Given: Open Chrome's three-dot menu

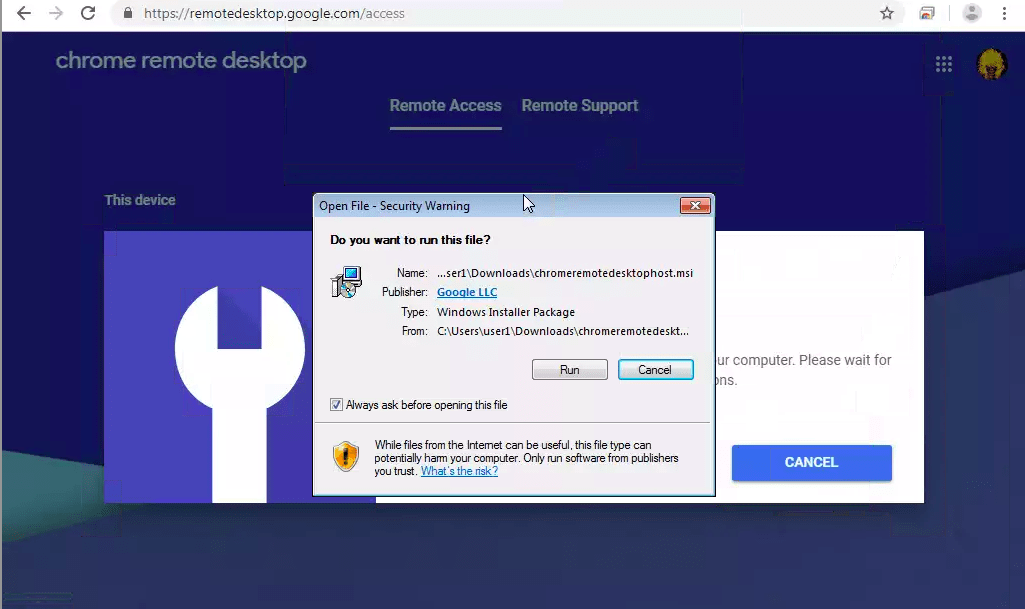Looking at the screenshot, I should [1004, 13].
